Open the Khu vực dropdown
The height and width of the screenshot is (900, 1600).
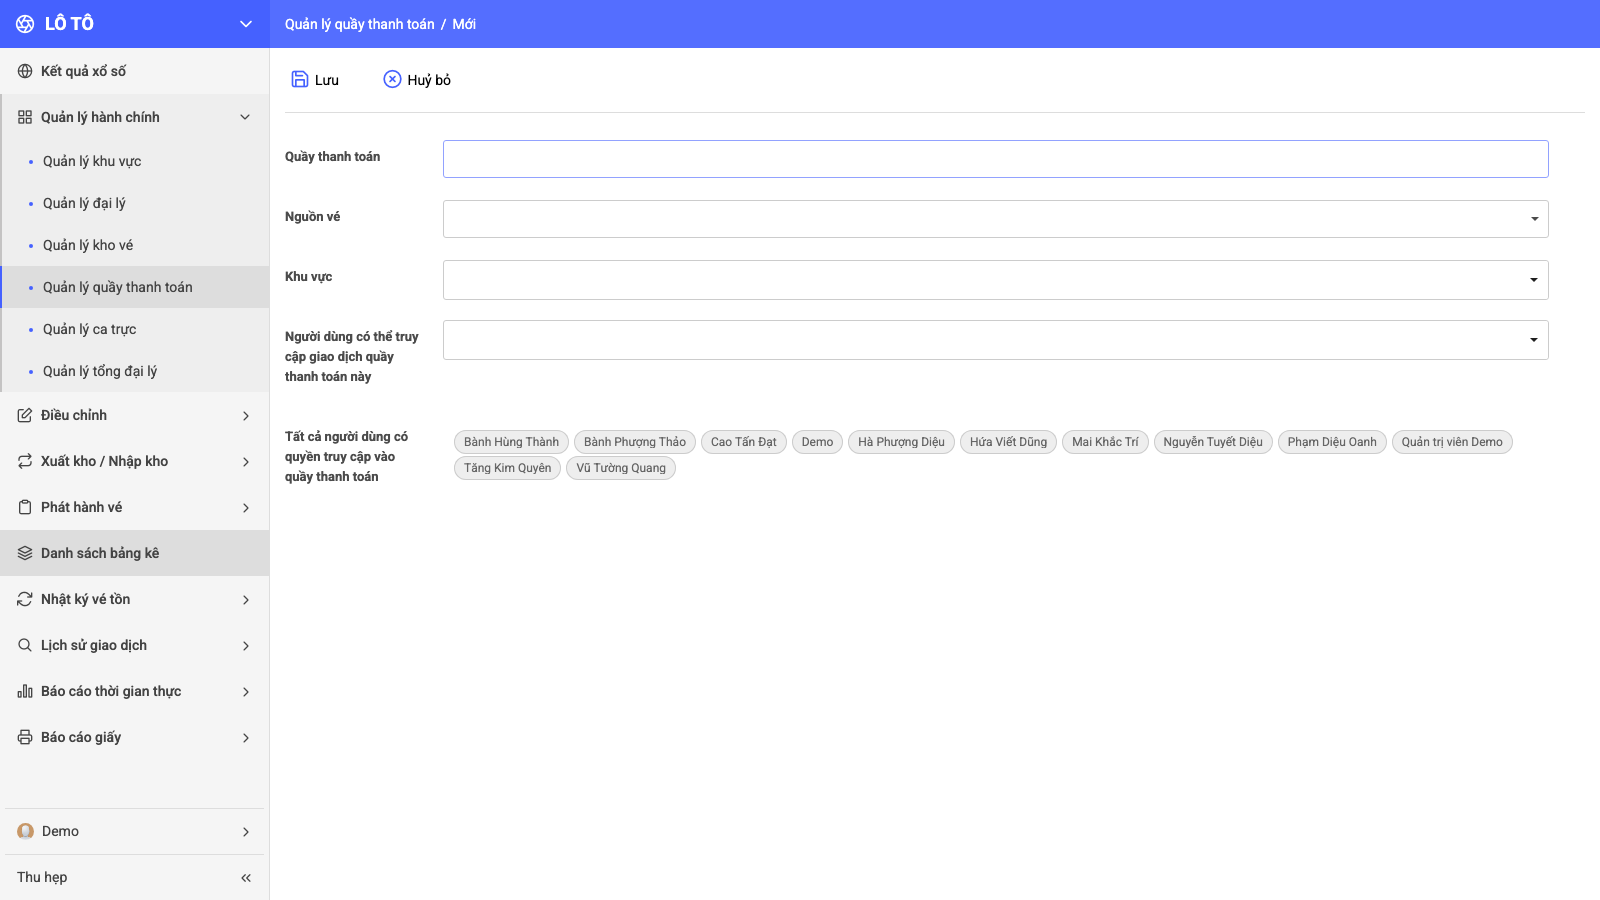click(x=995, y=280)
